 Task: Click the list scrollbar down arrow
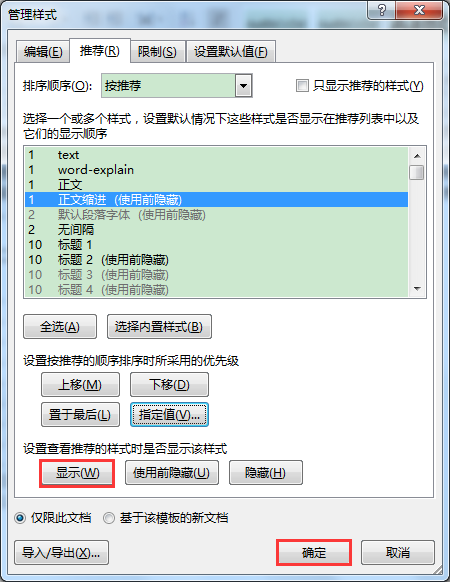coord(417,289)
